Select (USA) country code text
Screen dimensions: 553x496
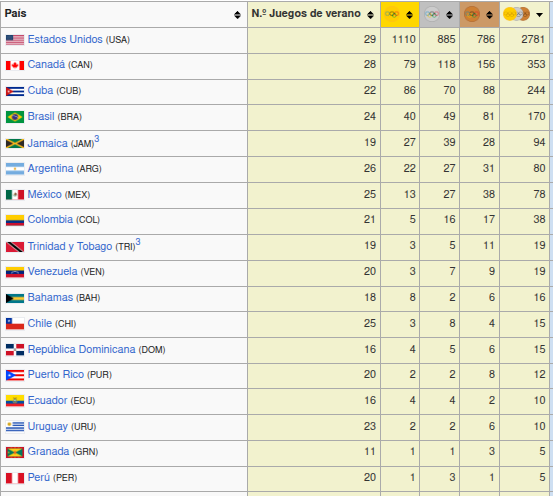coord(118,40)
